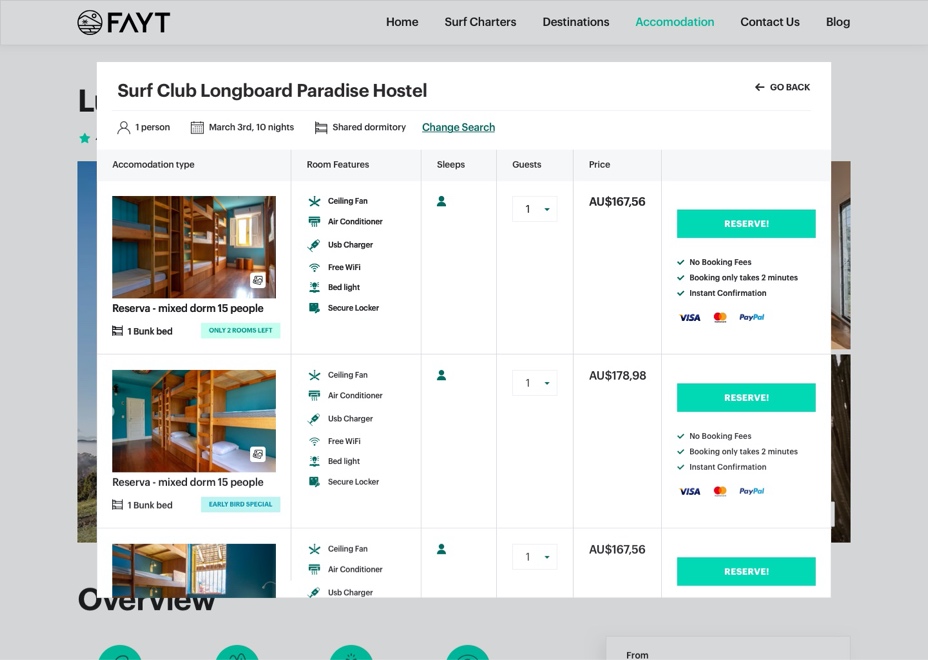Click sleeps person icon in AU$178,98 row
The height and width of the screenshot is (660, 928).
(441, 375)
